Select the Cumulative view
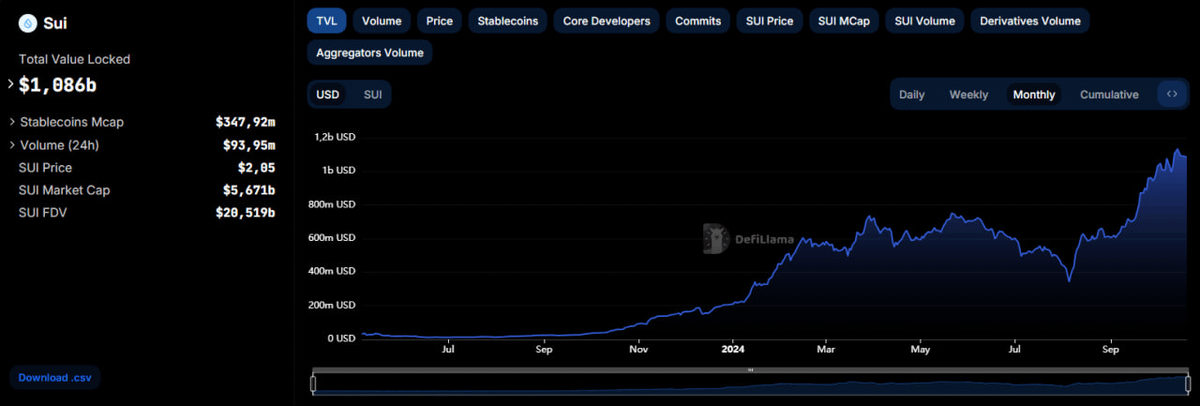The image size is (1200, 406). [1109, 95]
